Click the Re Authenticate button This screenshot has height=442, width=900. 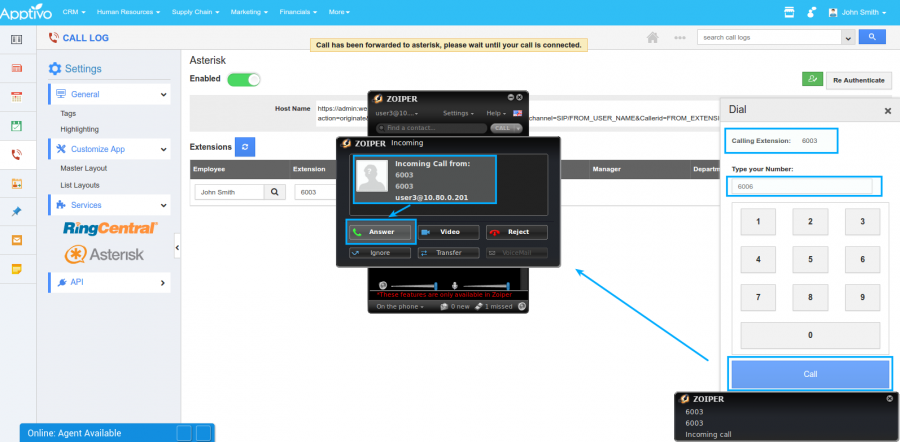click(x=859, y=80)
